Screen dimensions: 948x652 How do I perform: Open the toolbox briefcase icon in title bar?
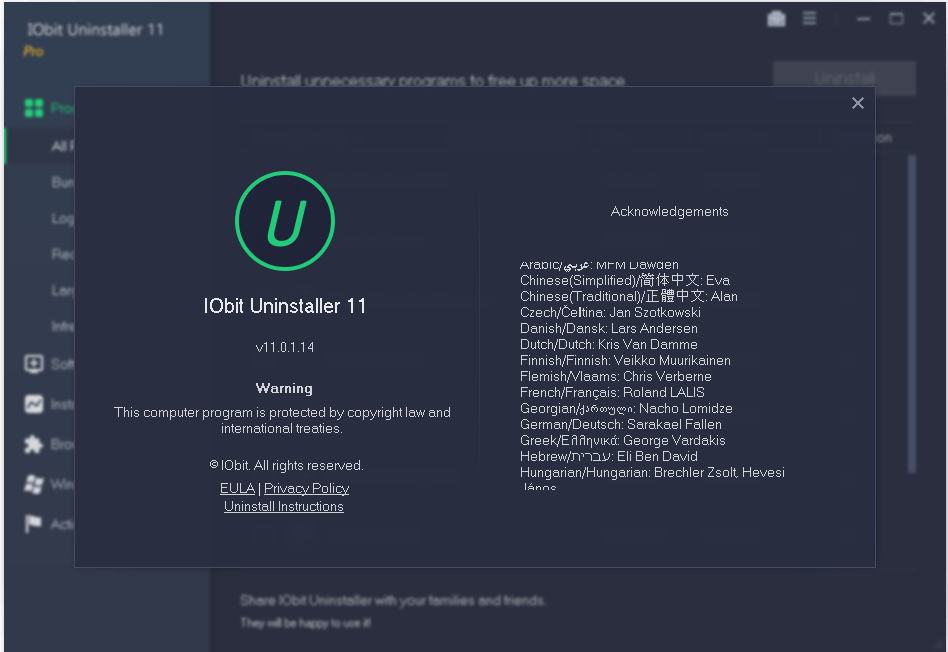(x=776, y=19)
